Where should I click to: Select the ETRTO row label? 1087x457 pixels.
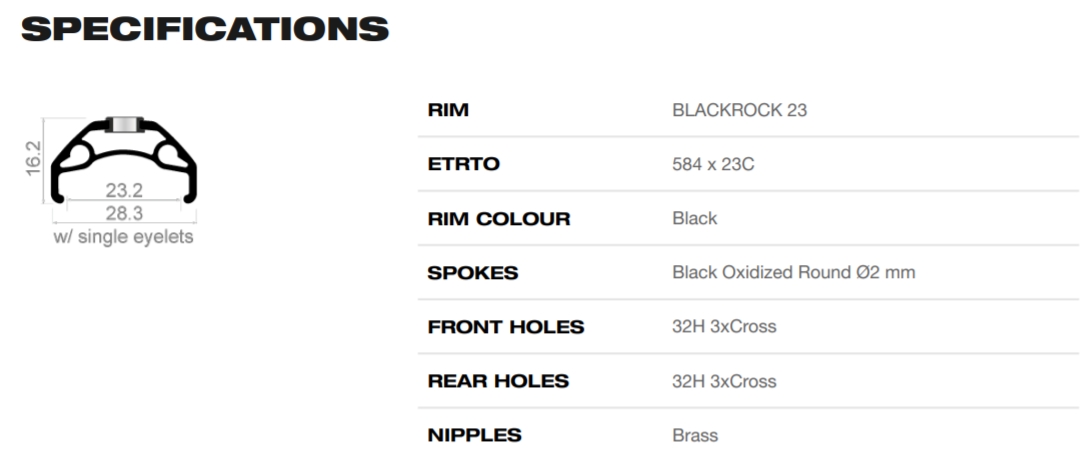[464, 164]
